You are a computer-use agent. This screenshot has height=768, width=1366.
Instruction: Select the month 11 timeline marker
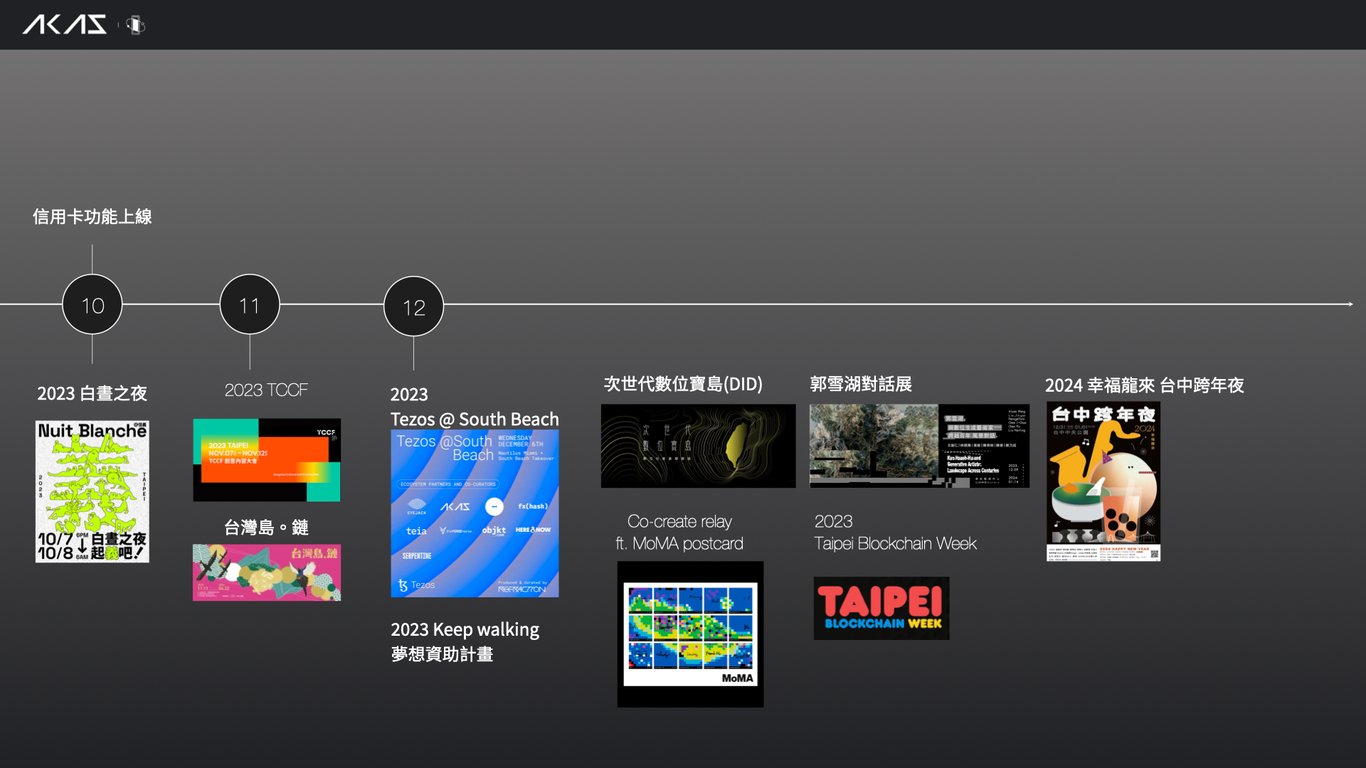click(x=249, y=304)
